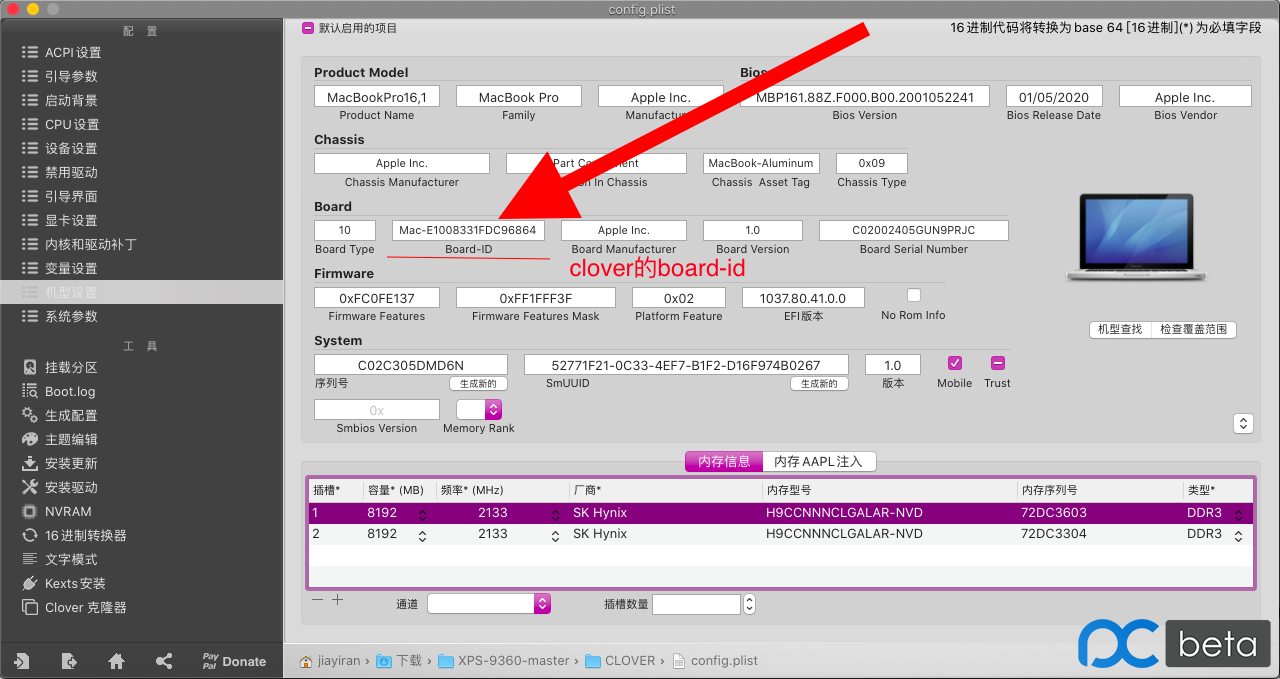Toggle the No Rom Info checkbox
Image resolution: width=1280 pixels, height=679 pixels.
click(913, 295)
